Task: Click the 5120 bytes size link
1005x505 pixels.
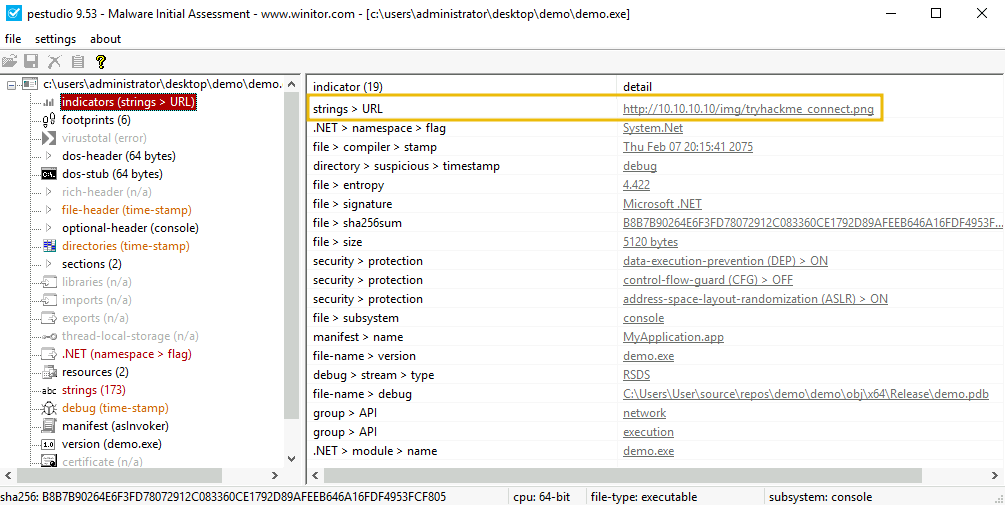Action: click(x=651, y=242)
